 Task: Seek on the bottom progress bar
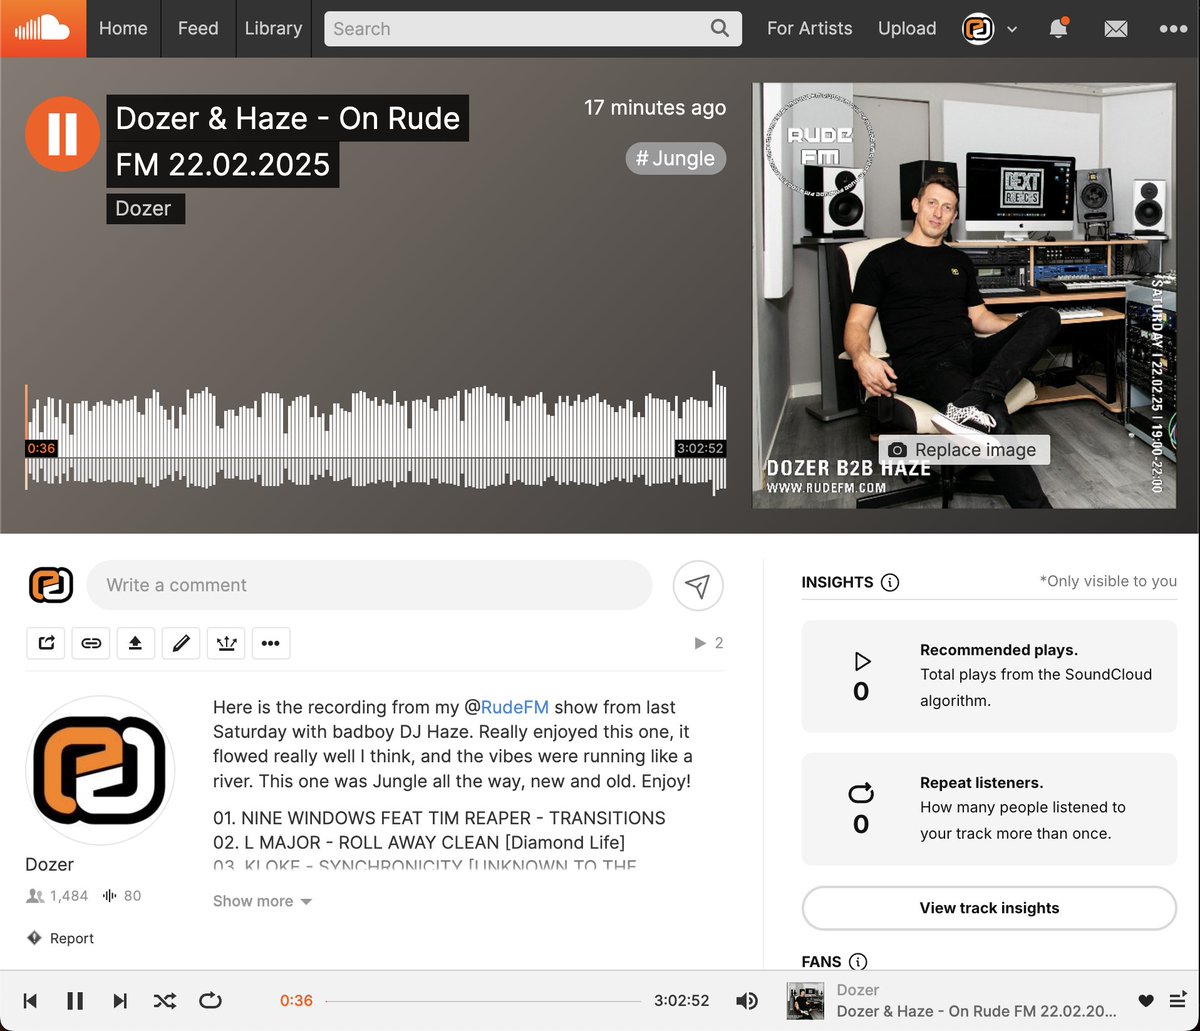pyautogui.click(x=483, y=1001)
